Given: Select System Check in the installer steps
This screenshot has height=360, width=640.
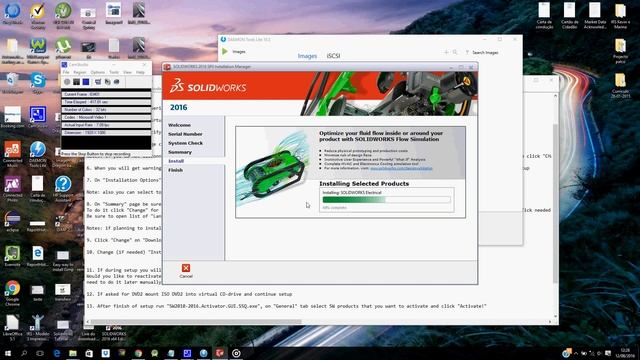Looking at the screenshot, I should (x=185, y=143).
